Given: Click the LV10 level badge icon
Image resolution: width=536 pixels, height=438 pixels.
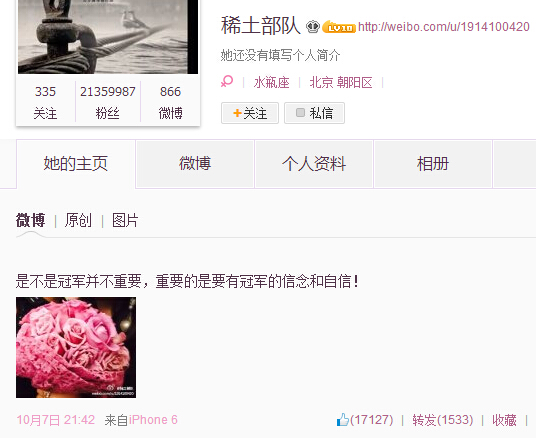Looking at the screenshot, I should [x=339, y=27].
